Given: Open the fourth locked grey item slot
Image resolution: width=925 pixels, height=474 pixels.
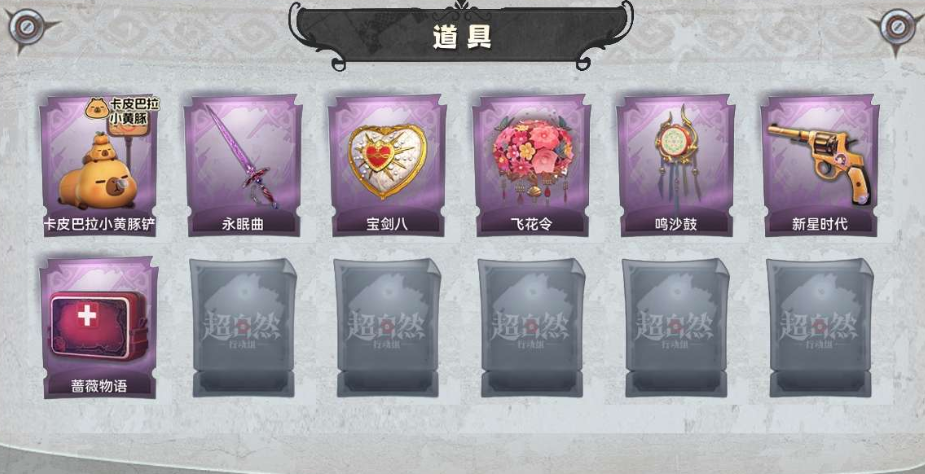Looking at the screenshot, I should pos(675,328).
